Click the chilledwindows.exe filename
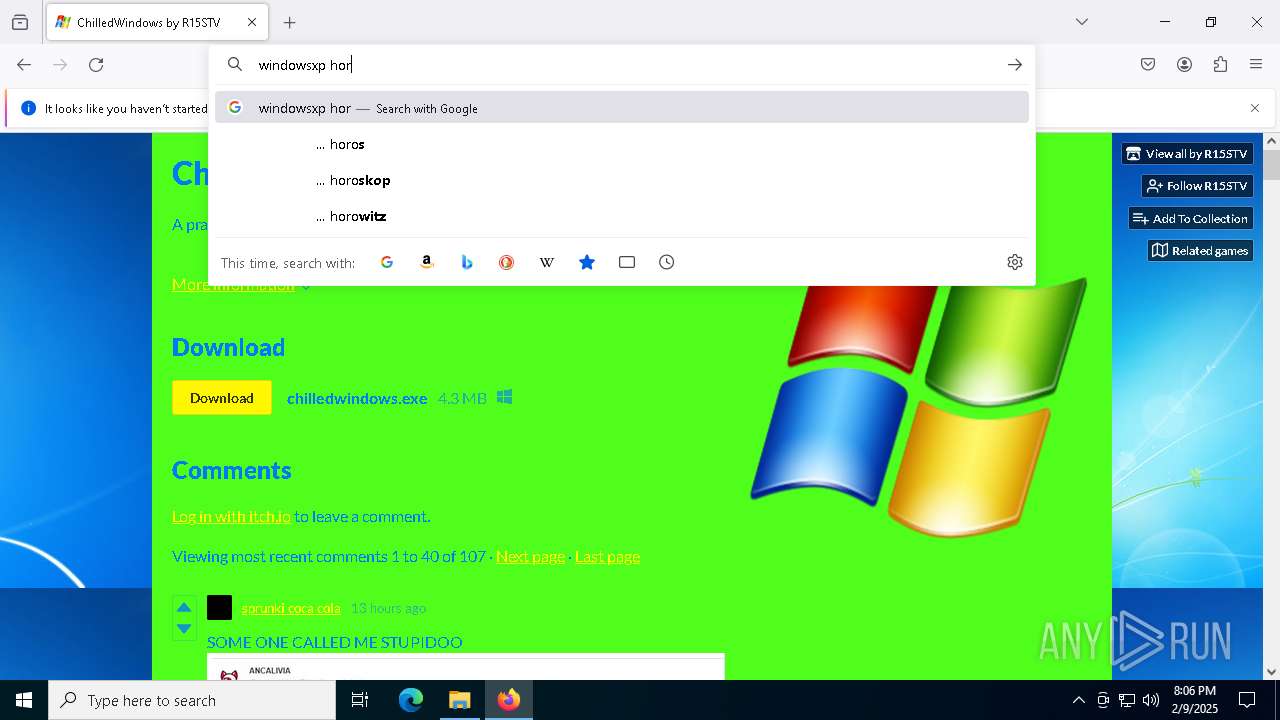Screen dimensions: 1280x720 click(x=357, y=398)
